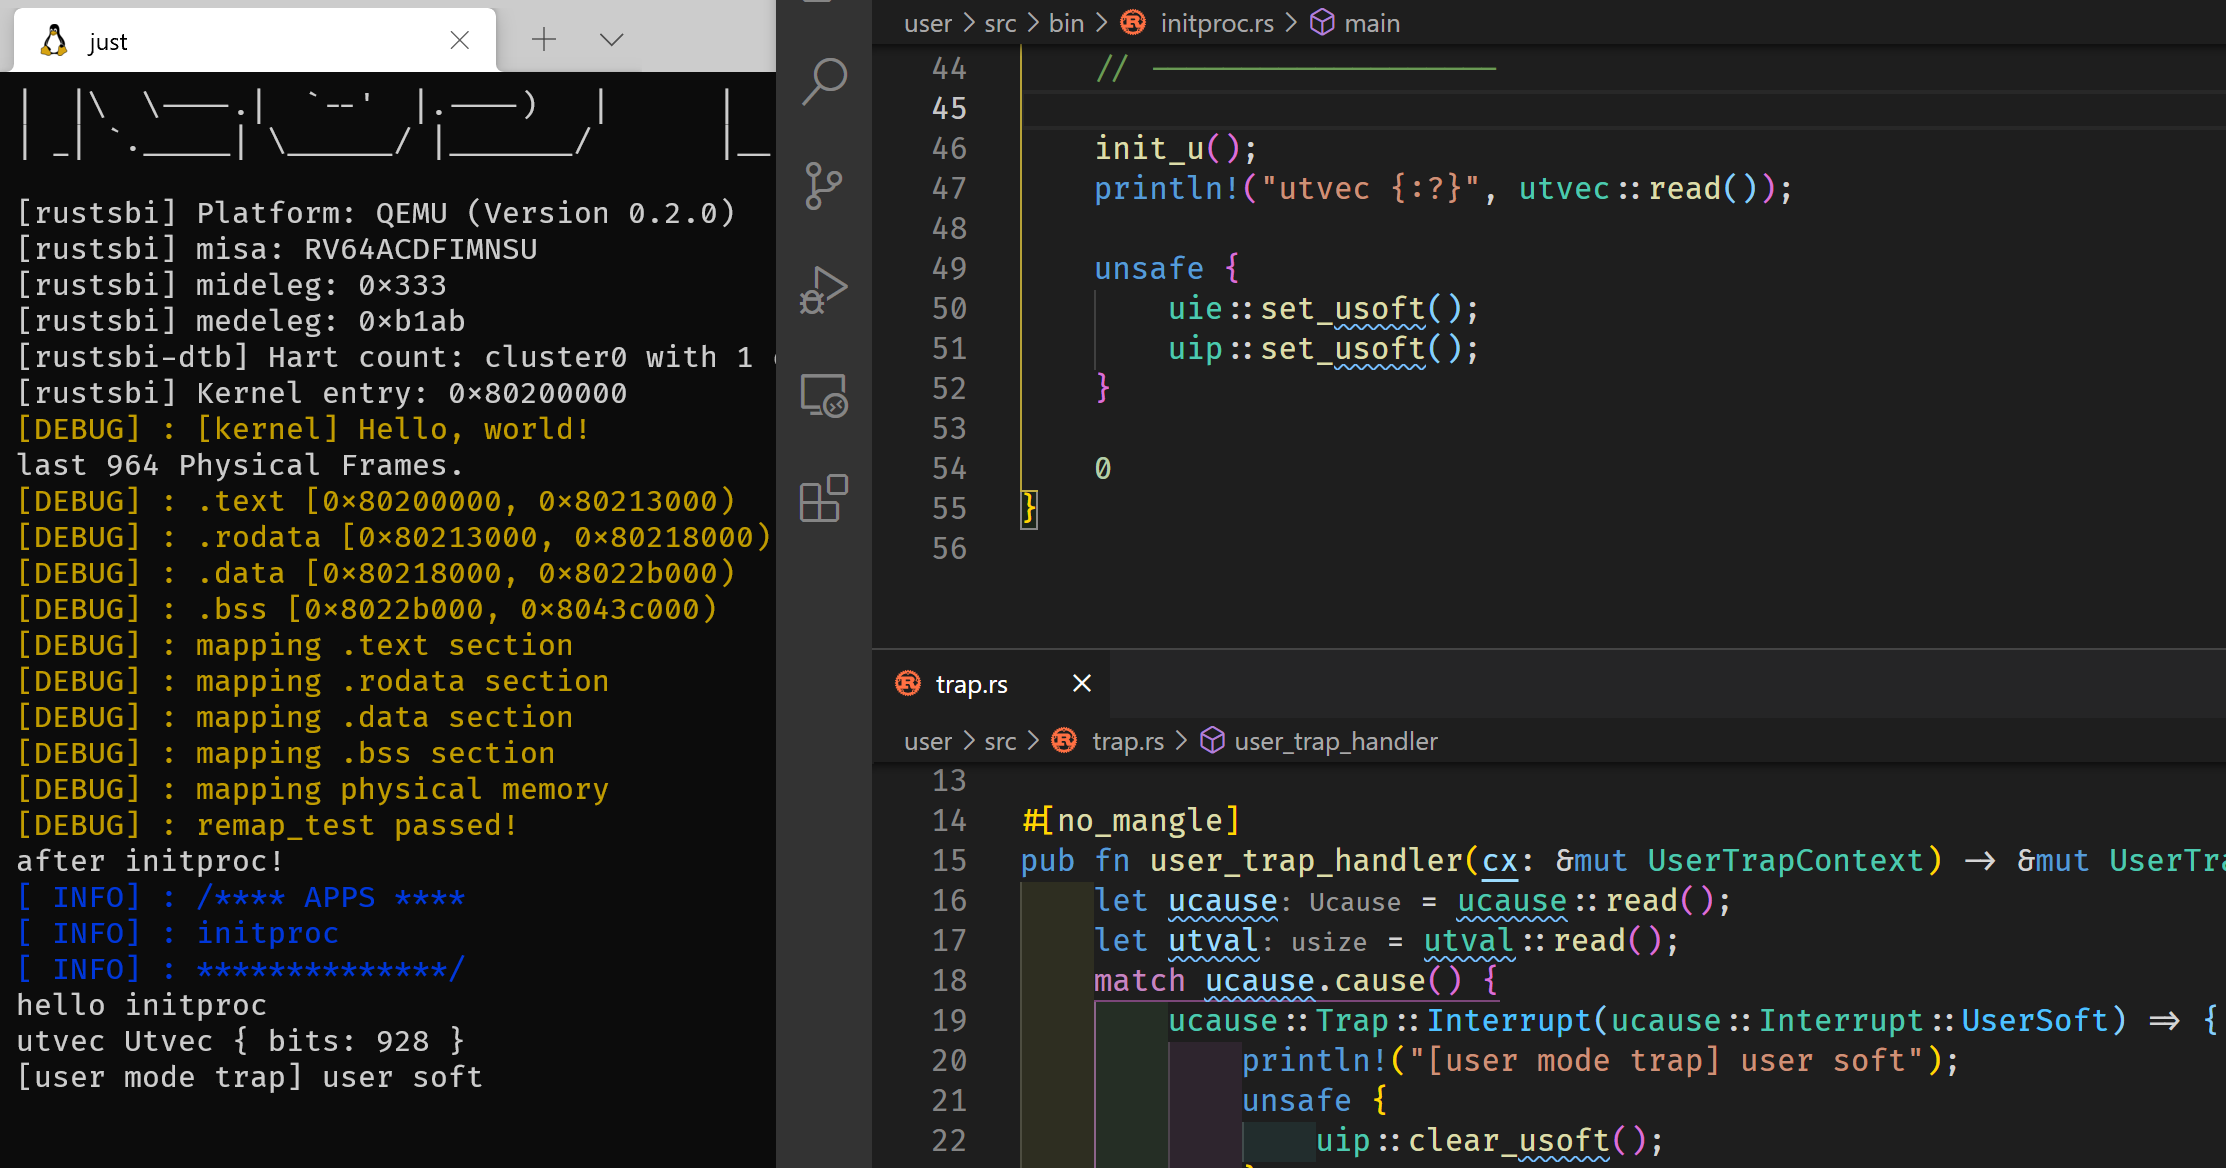Screen dimensions: 2226x1168
Task: Expand the initproc.rs breadcrumb item
Action: 1216,23
